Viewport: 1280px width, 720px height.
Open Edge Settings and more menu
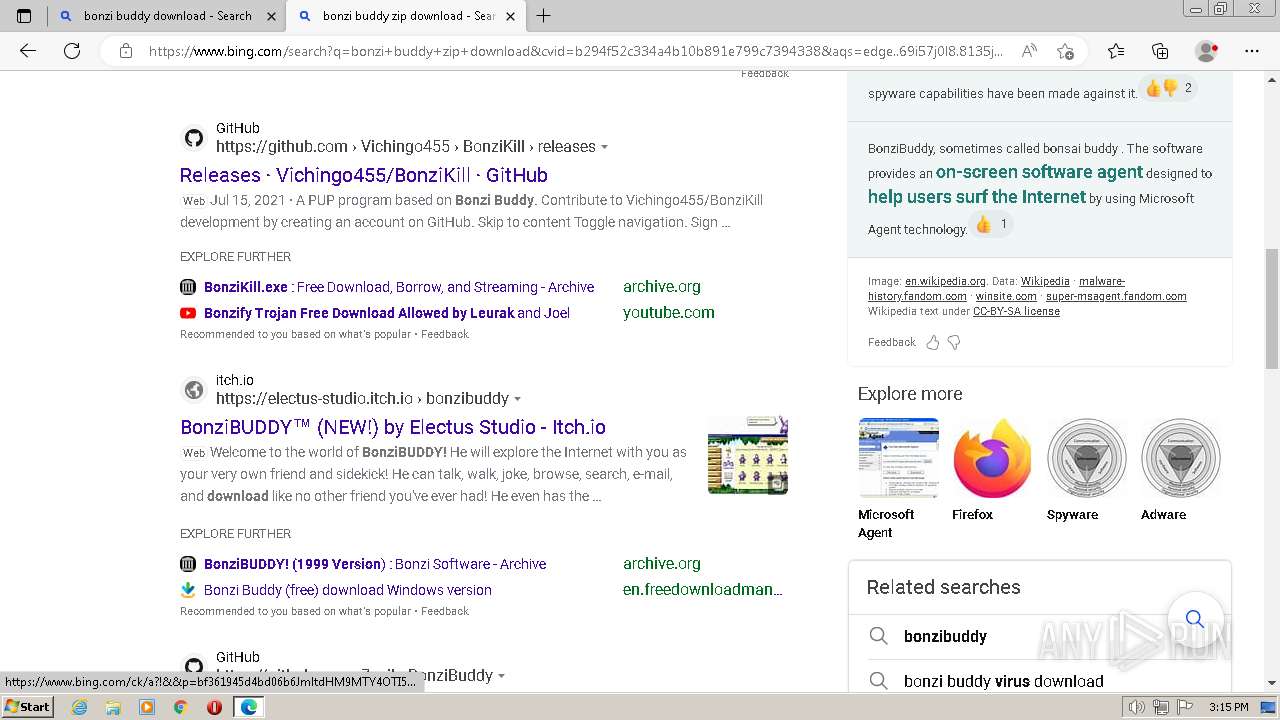(x=1252, y=51)
